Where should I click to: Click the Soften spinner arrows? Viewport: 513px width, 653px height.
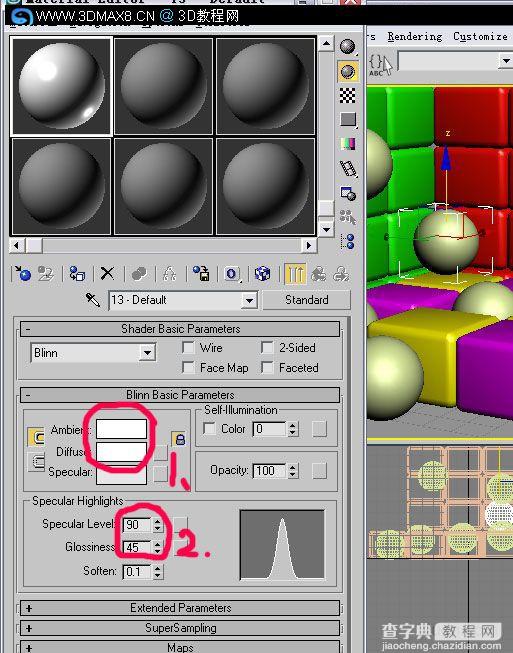157,572
